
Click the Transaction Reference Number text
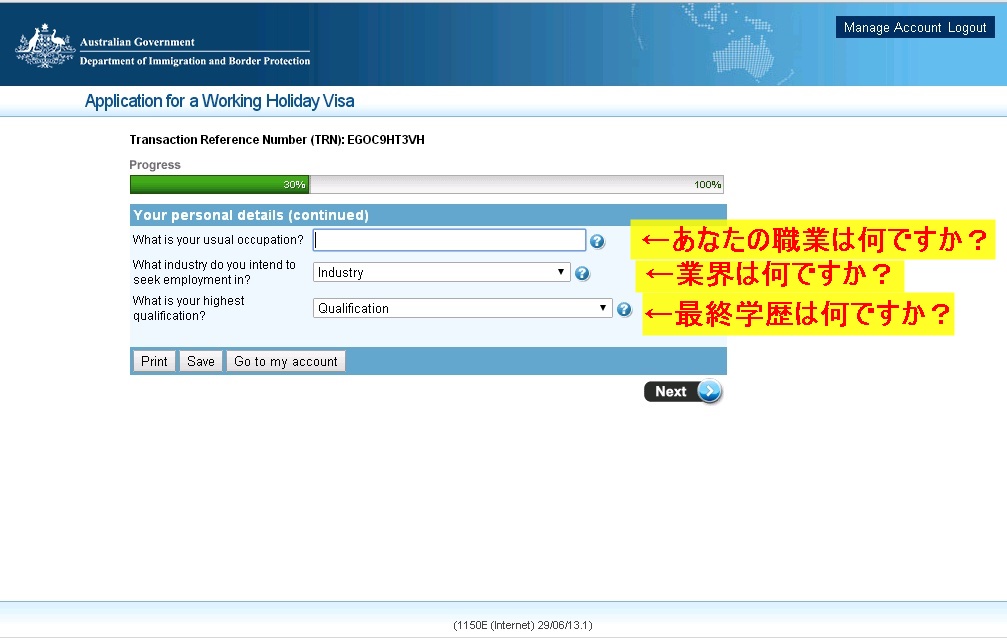click(277, 140)
